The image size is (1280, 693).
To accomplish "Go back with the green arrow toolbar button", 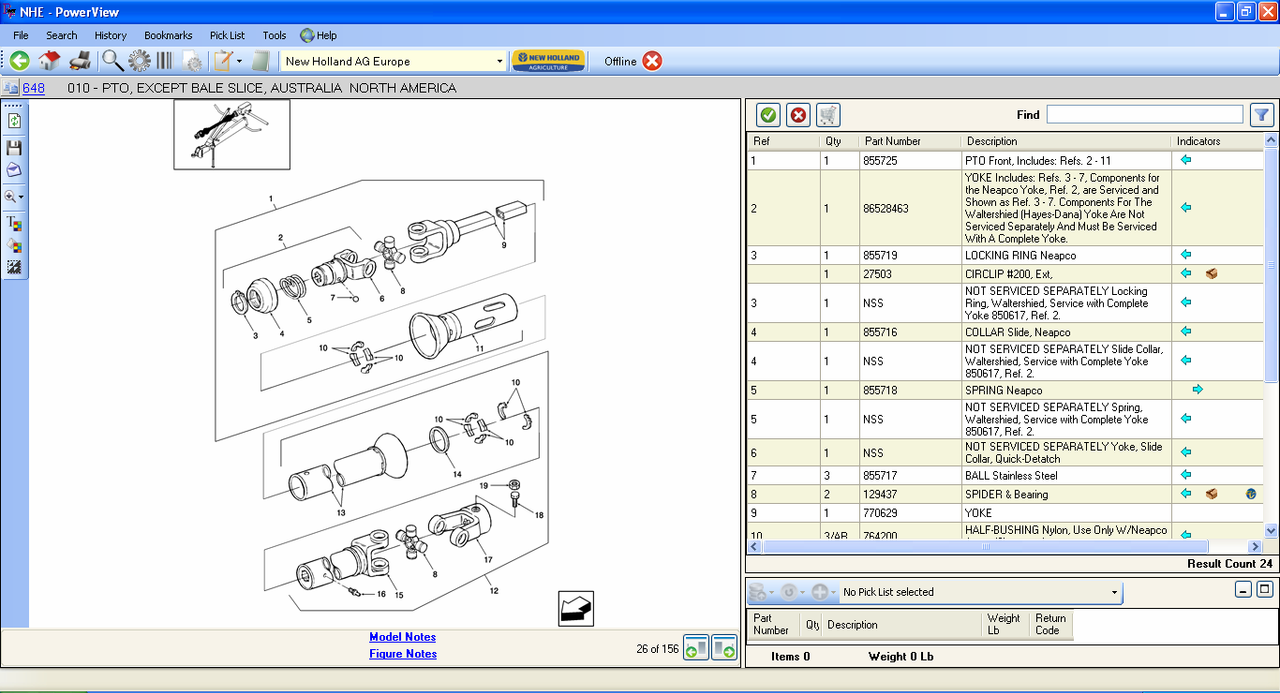I will click(19, 61).
